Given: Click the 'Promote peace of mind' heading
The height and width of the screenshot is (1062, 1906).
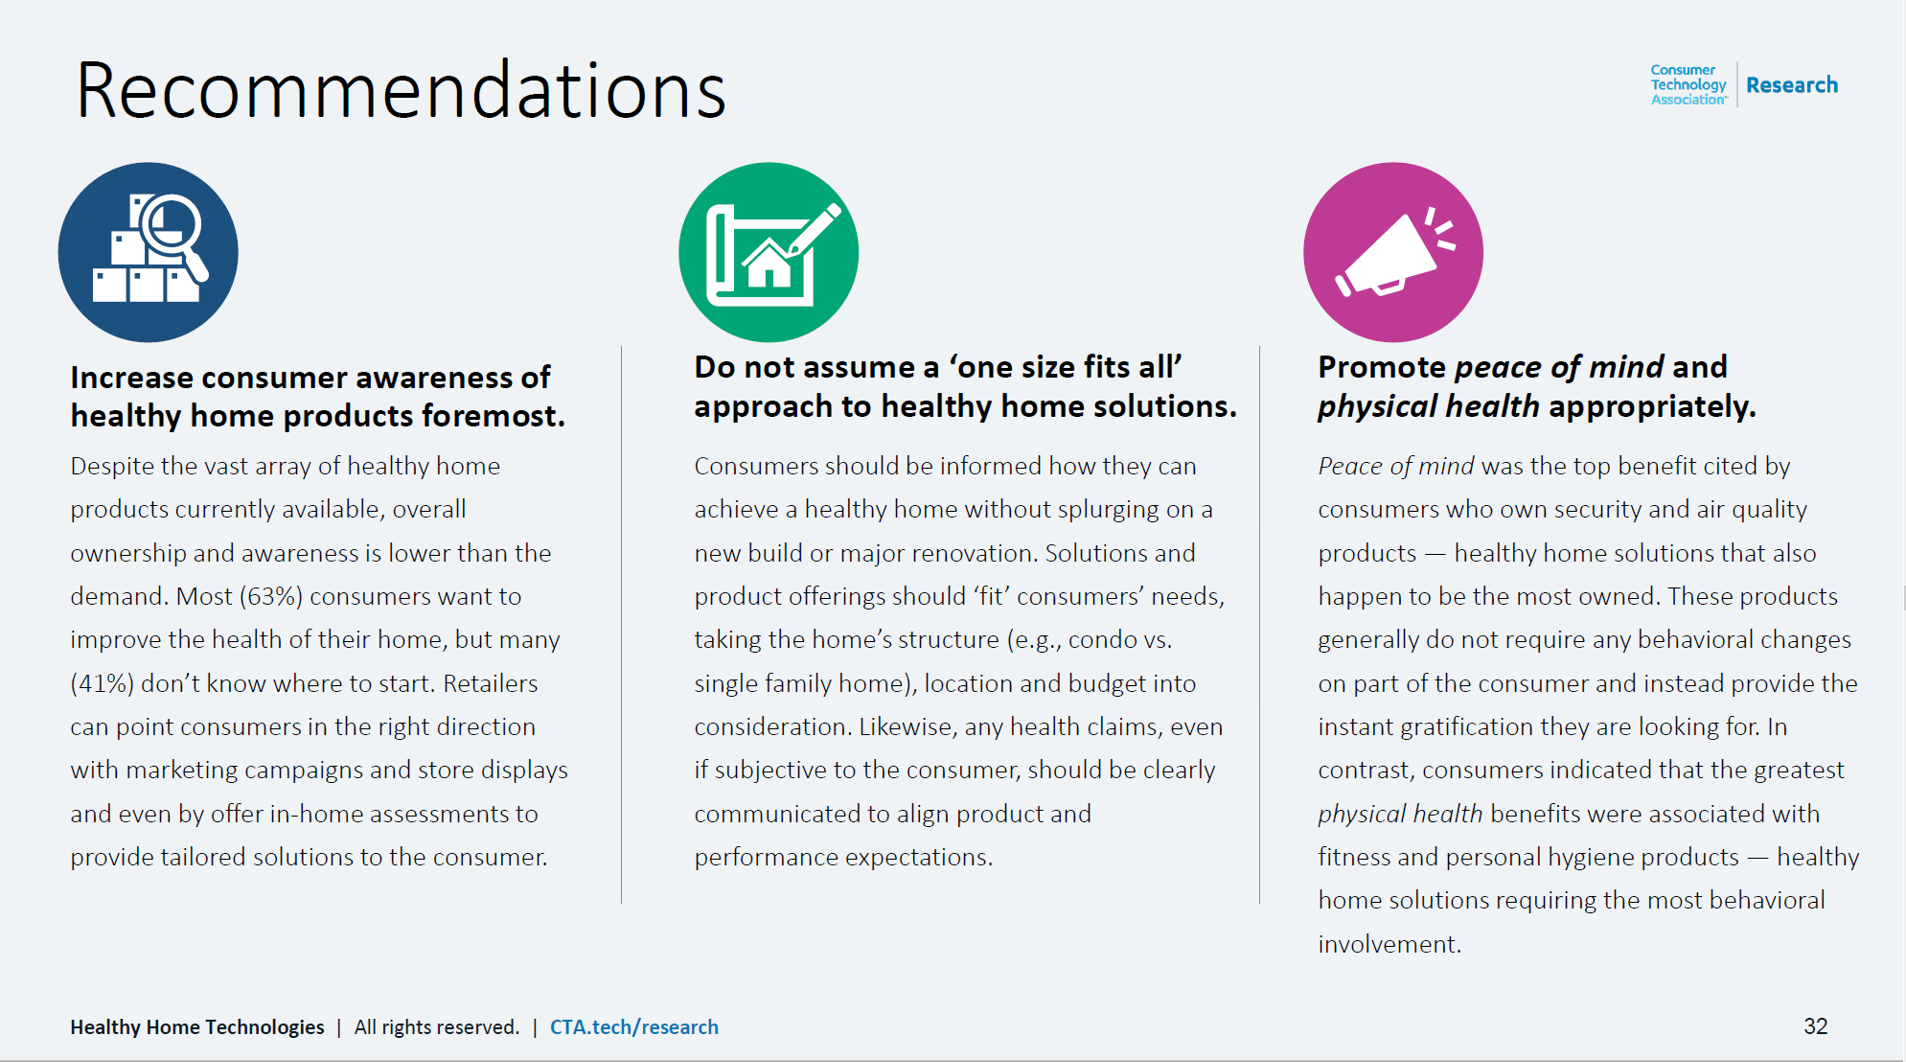Looking at the screenshot, I should [x=1536, y=386].
